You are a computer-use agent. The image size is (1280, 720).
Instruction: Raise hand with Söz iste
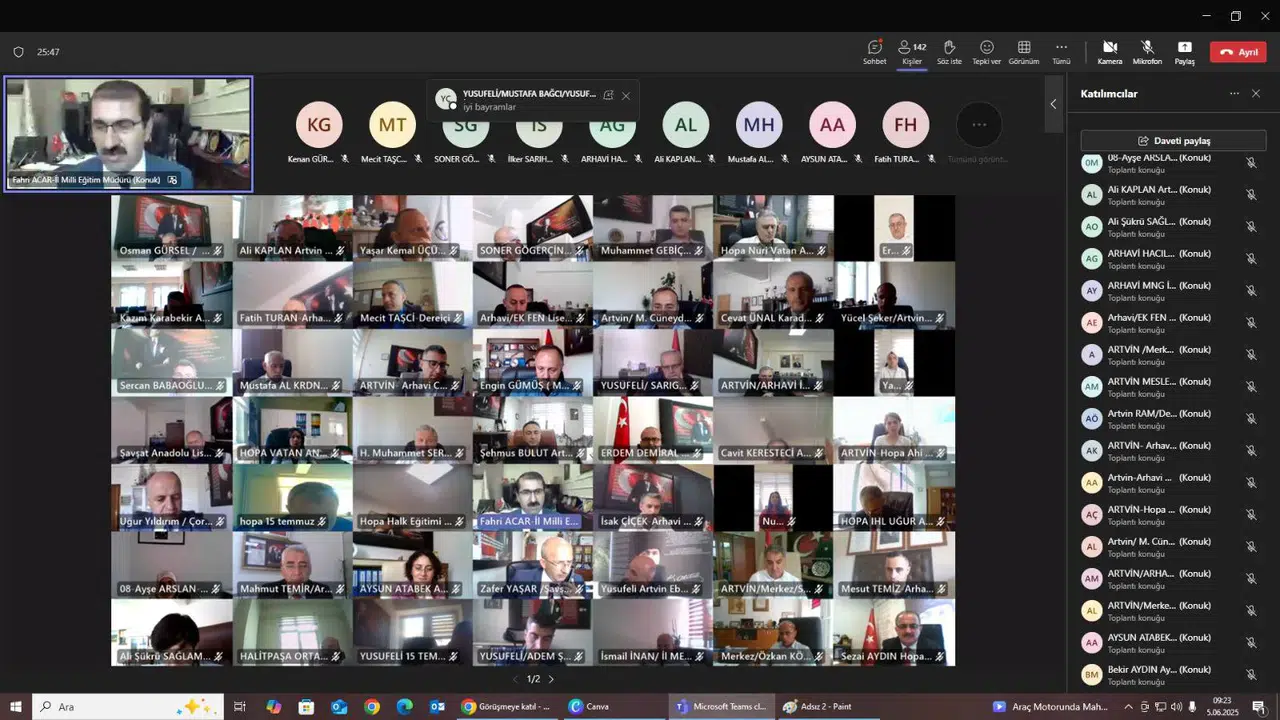[949, 51]
